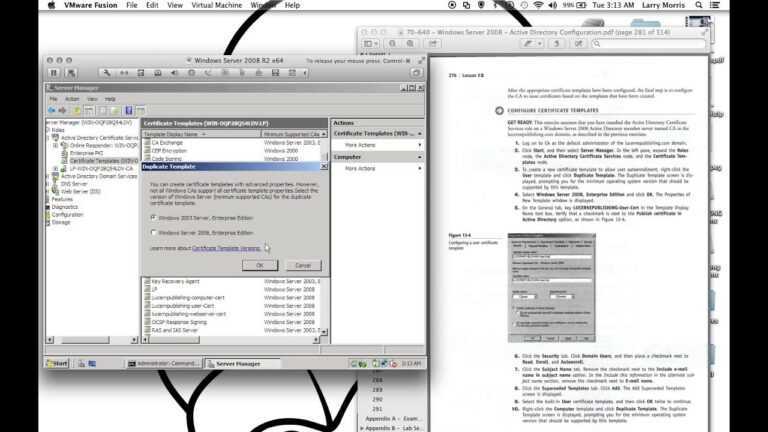Select Windows 2003 Server, Enterprise Edition radio
This screenshot has width=768, height=432.
point(154,217)
